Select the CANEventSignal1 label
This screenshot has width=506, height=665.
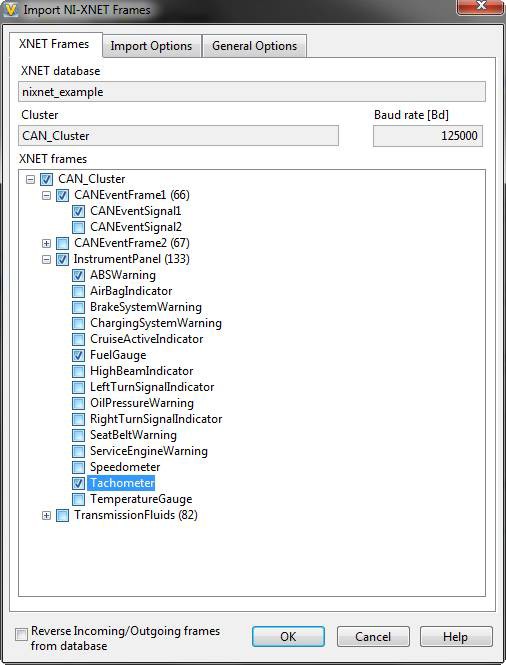click(x=135, y=211)
